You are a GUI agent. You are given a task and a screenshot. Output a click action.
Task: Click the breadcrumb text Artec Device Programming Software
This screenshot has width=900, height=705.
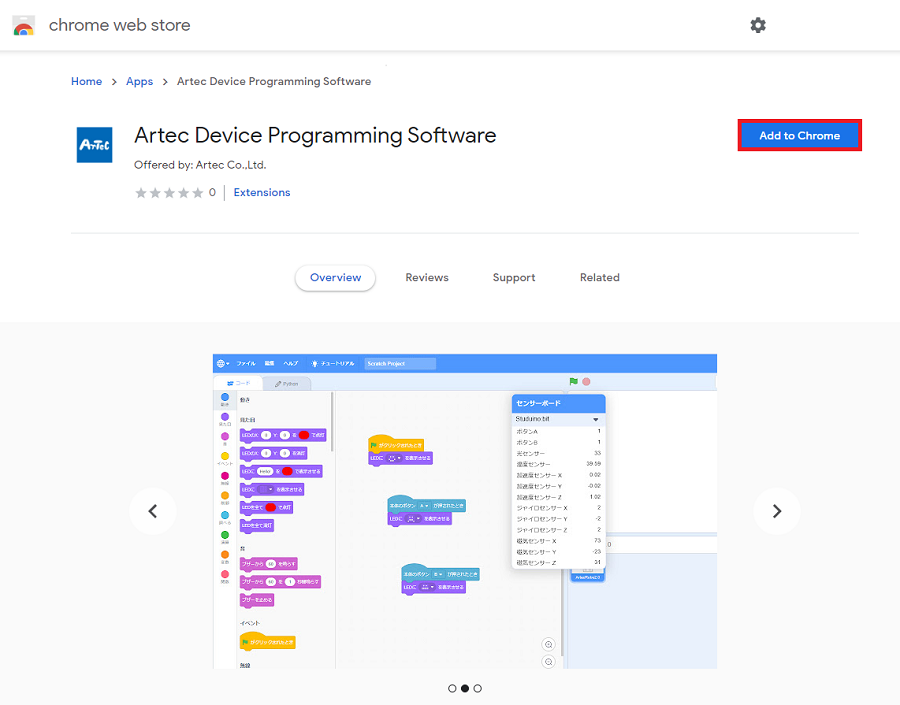[274, 82]
